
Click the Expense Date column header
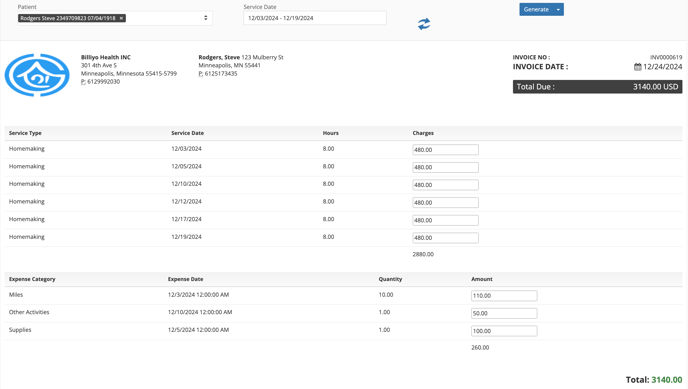[185, 279]
